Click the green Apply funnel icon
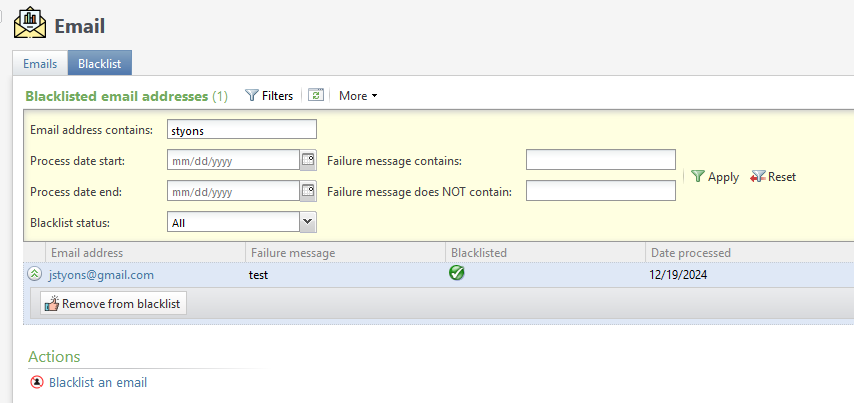854x403 pixels. [698, 176]
